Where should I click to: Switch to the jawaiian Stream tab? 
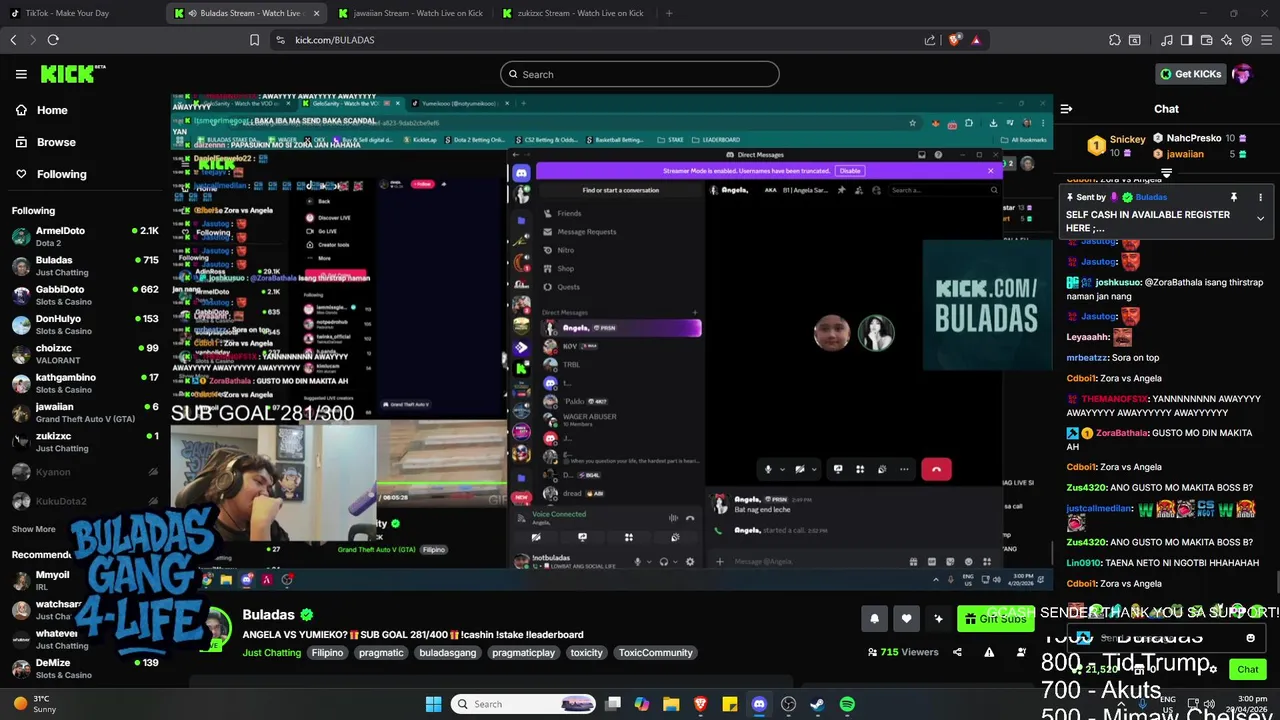point(410,13)
